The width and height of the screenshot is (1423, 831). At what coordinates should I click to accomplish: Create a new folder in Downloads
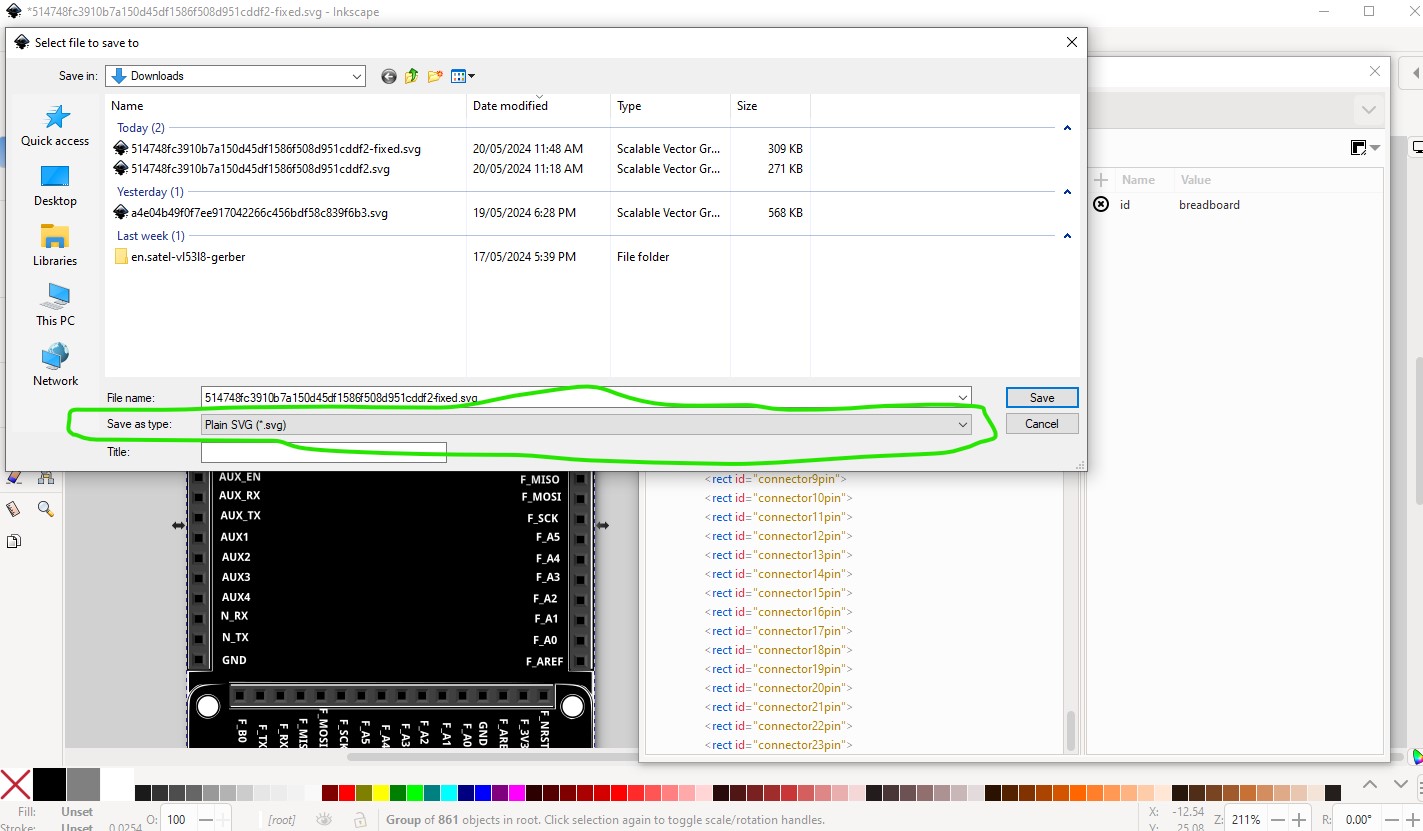click(435, 76)
